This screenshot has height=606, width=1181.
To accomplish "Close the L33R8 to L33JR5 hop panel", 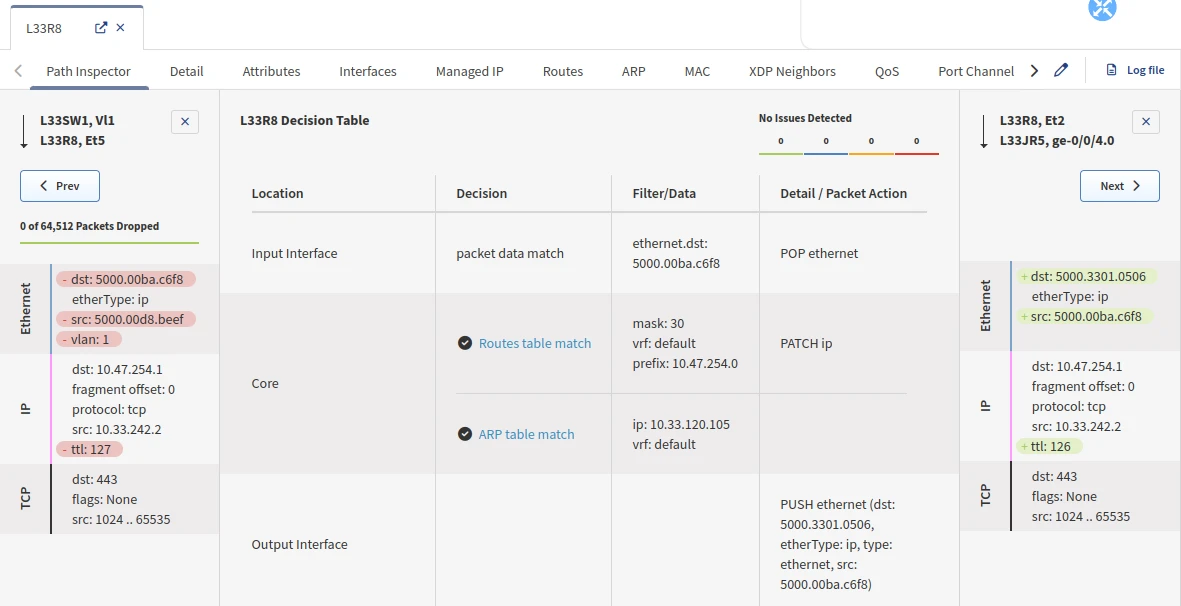I will 1145,122.
